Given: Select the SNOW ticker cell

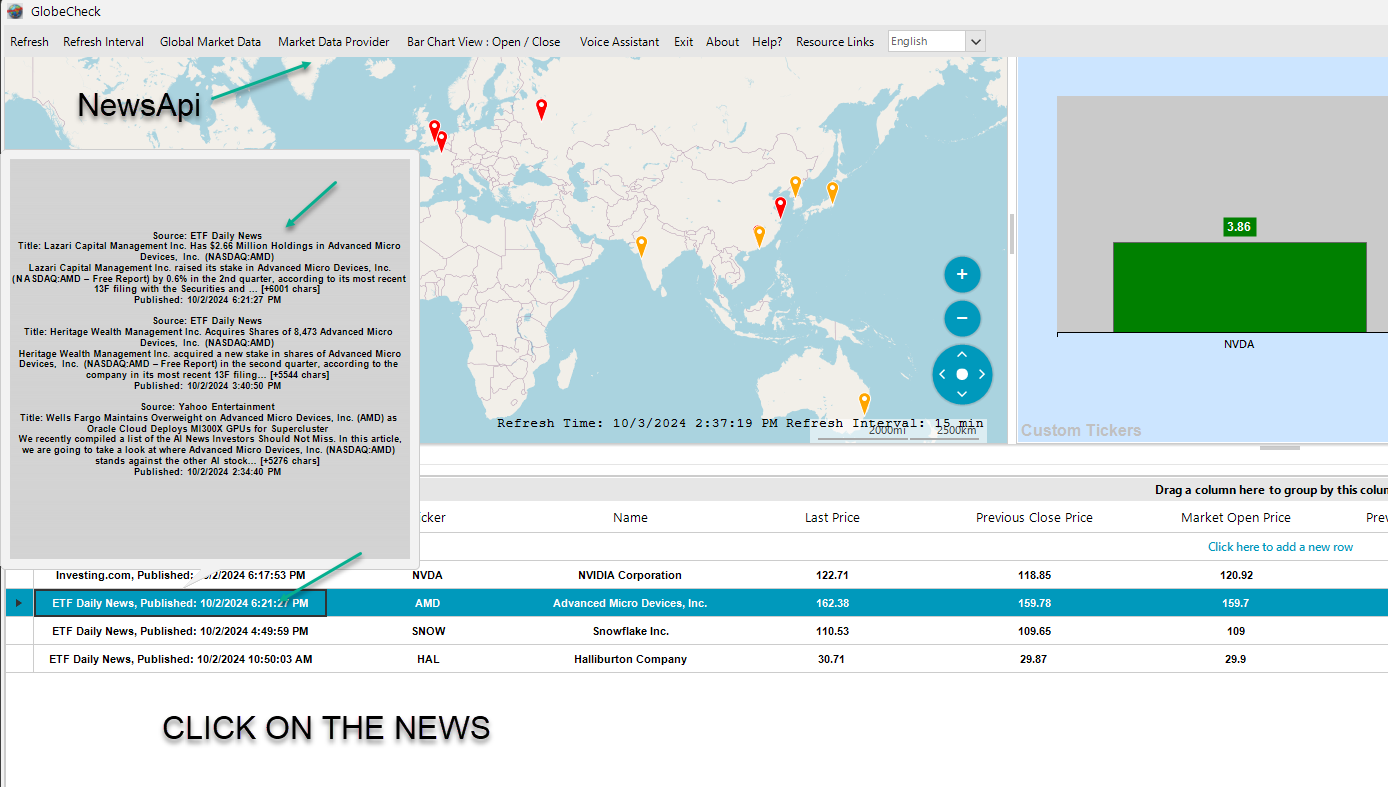Looking at the screenshot, I should tap(427, 631).
